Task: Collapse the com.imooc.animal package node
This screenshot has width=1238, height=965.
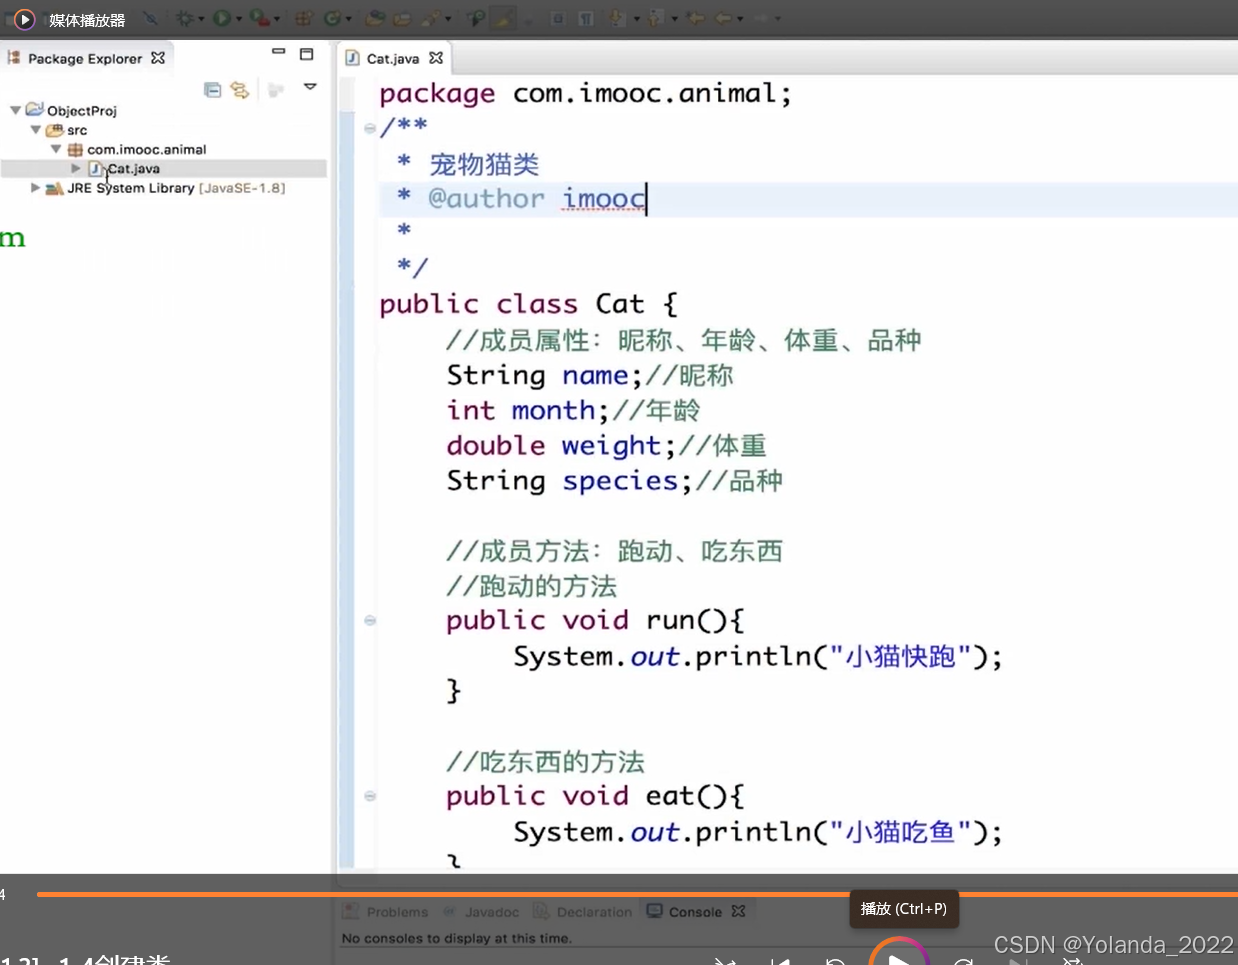Action: [56, 149]
